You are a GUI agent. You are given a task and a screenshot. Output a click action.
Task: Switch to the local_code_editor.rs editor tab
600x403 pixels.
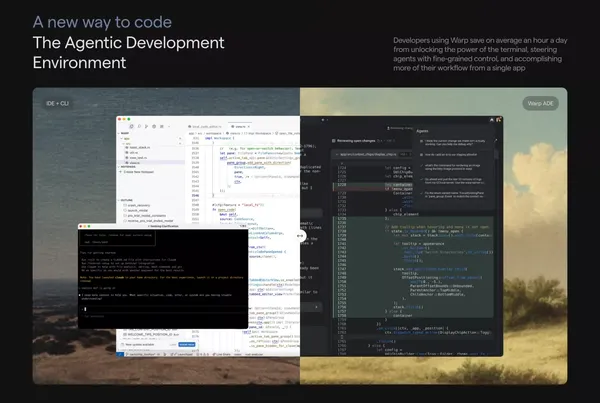204,126
